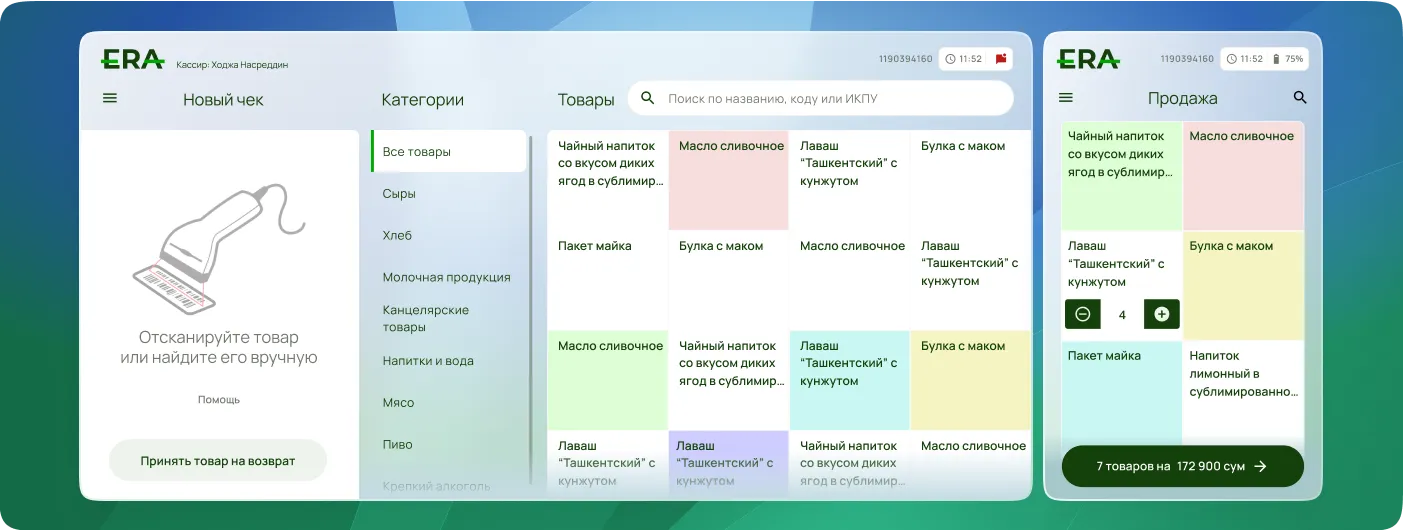Click the ERA logo above Новый чек
The width and height of the screenshot is (1403, 530).
132,60
